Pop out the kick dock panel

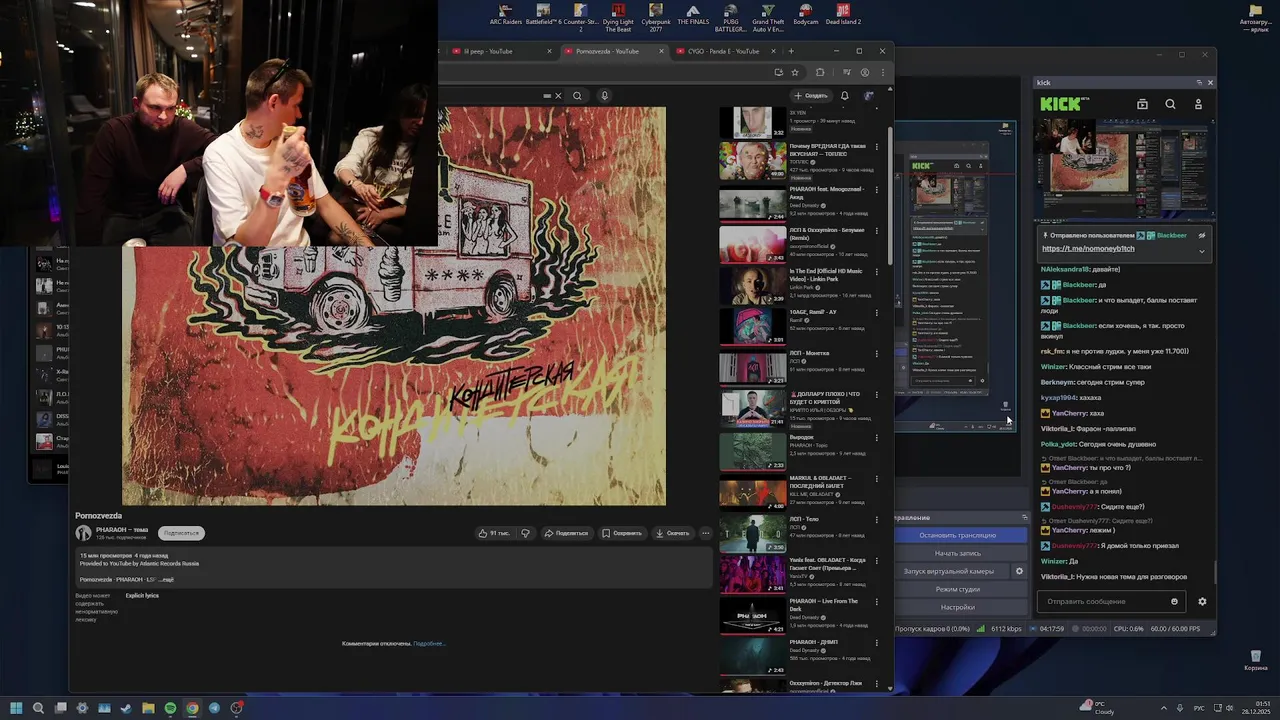click(1199, 83)
